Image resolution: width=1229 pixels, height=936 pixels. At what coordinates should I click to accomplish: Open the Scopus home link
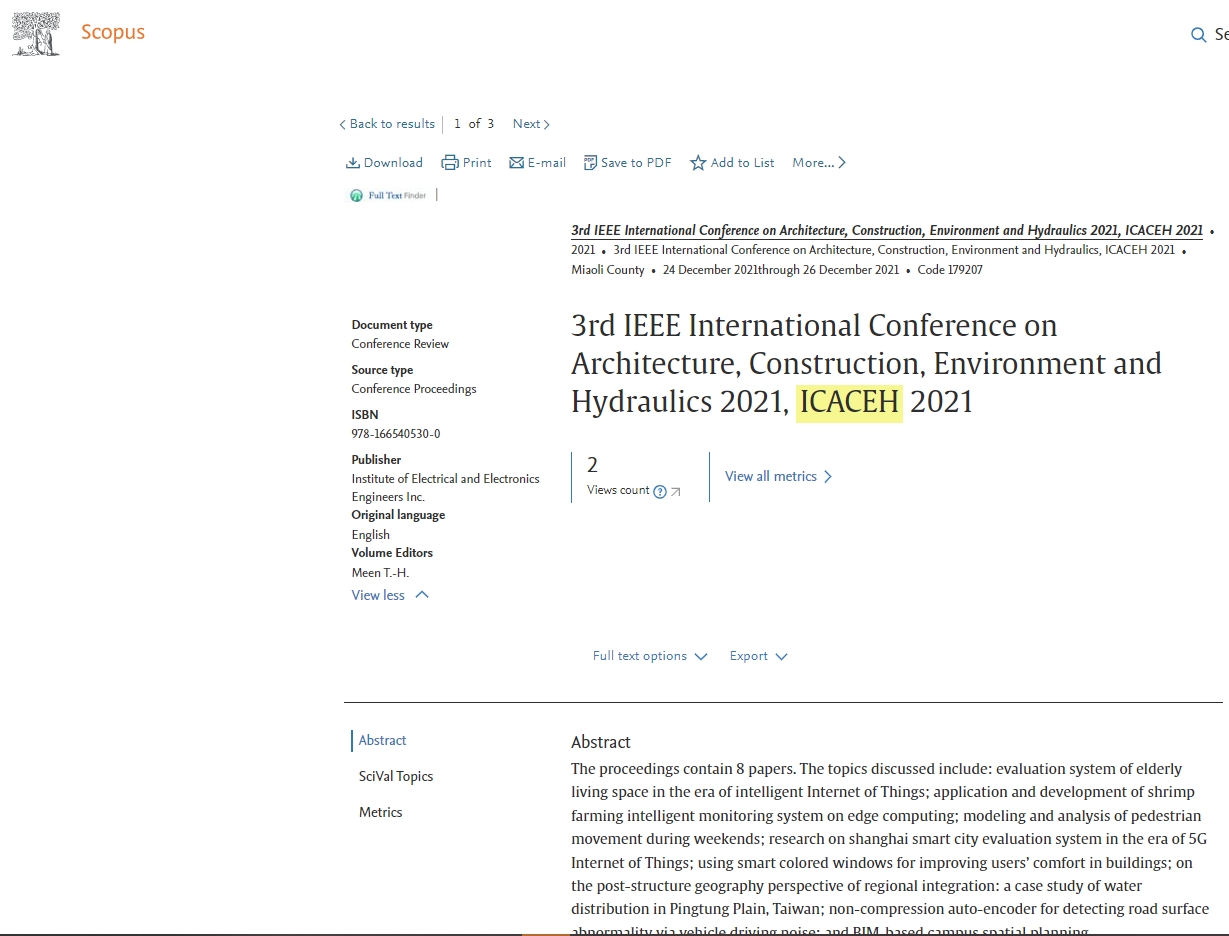pyautogui.click(x=113, y=32)
